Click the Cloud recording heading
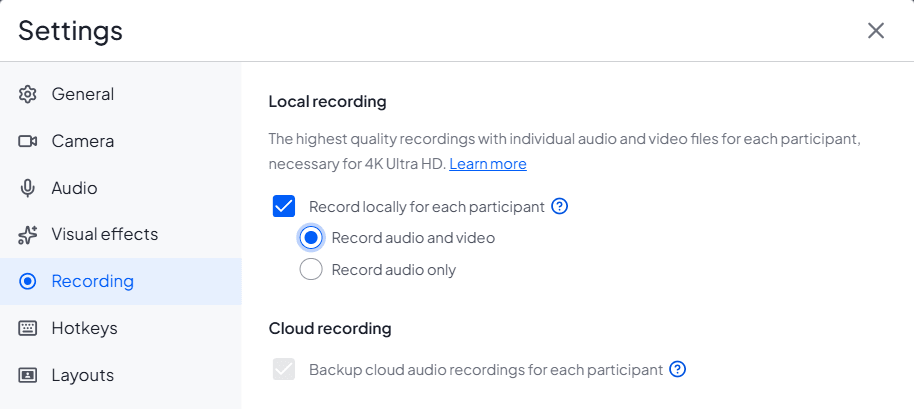Image resolution: width=914 pixels, height=409 pixels. click(x=330, y=329)
